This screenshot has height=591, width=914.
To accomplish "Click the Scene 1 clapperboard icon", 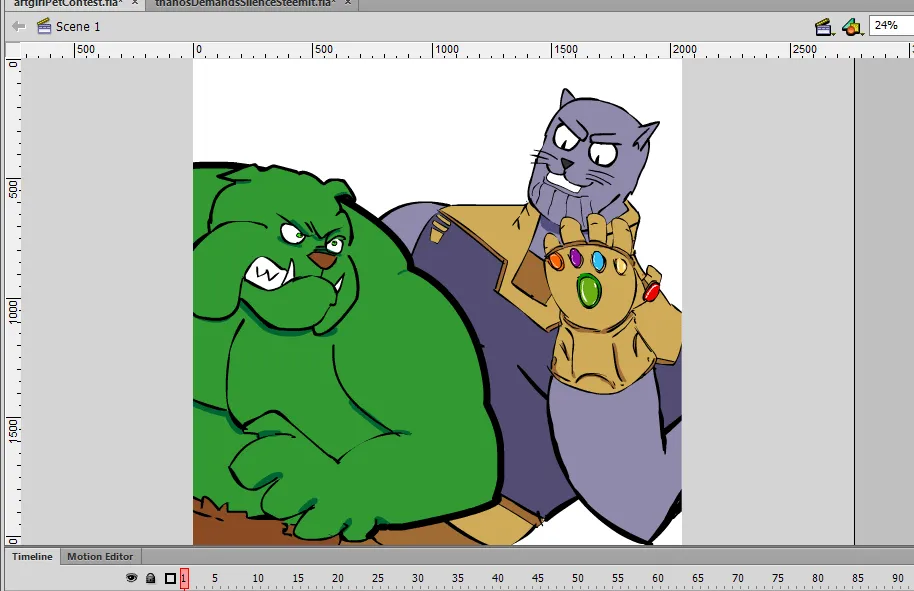I will 44,26.
